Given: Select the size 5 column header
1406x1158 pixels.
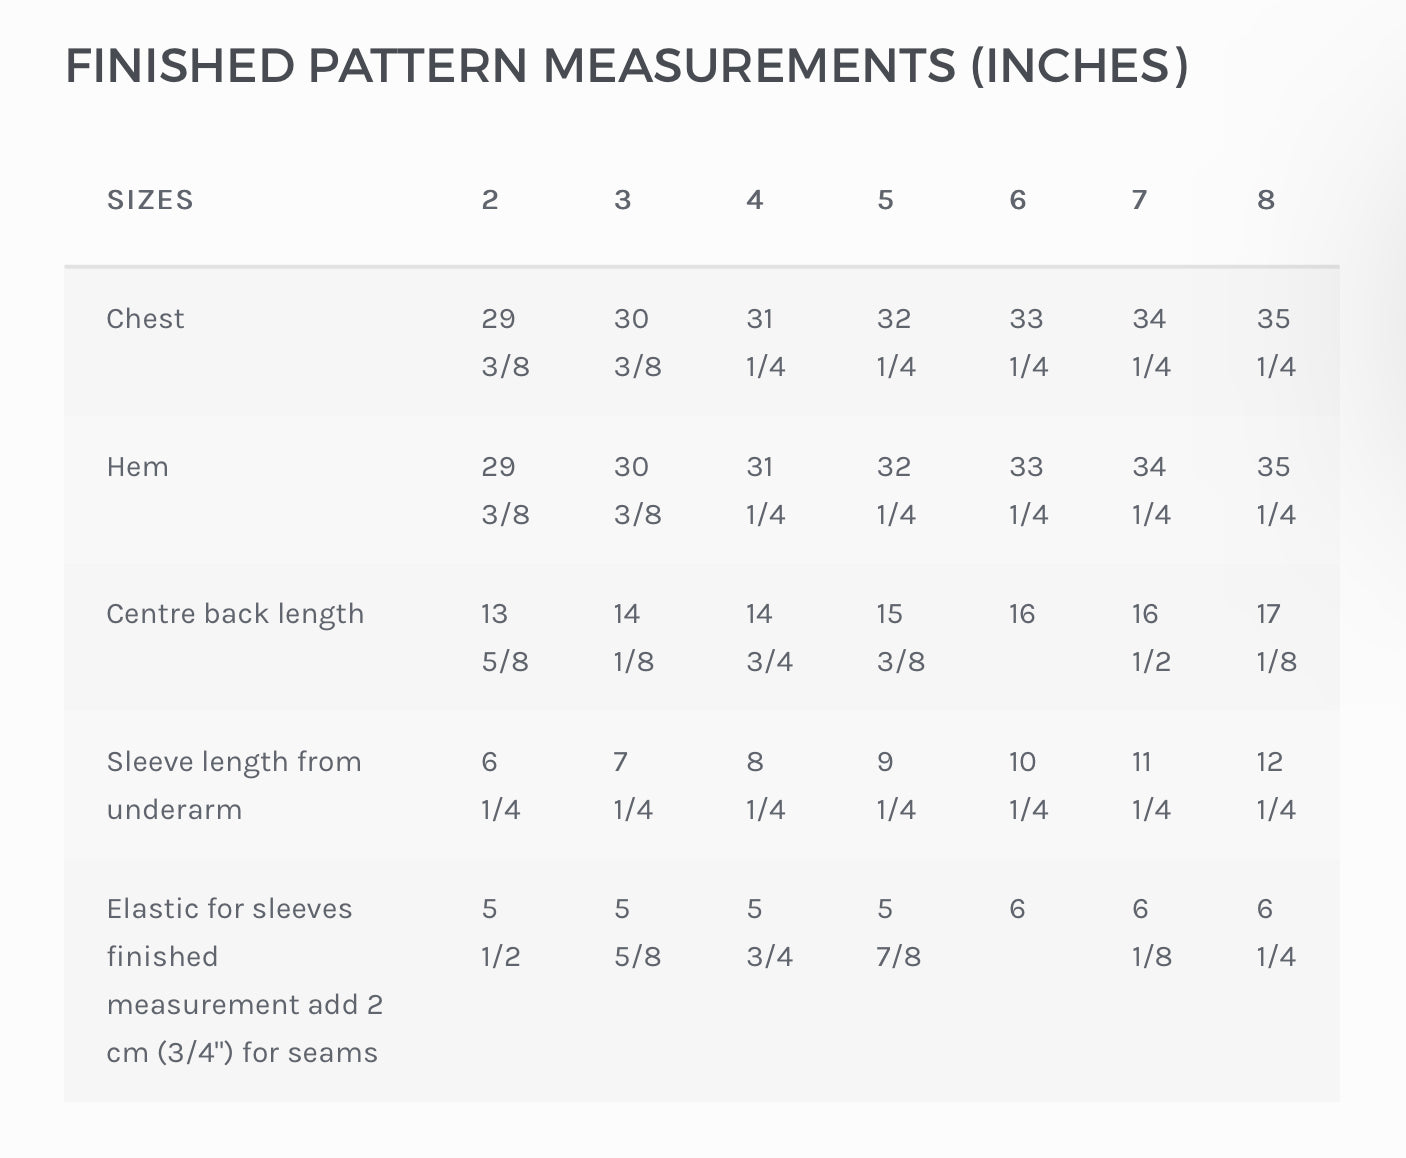Looking at the screenshot, I should (885, 200).
